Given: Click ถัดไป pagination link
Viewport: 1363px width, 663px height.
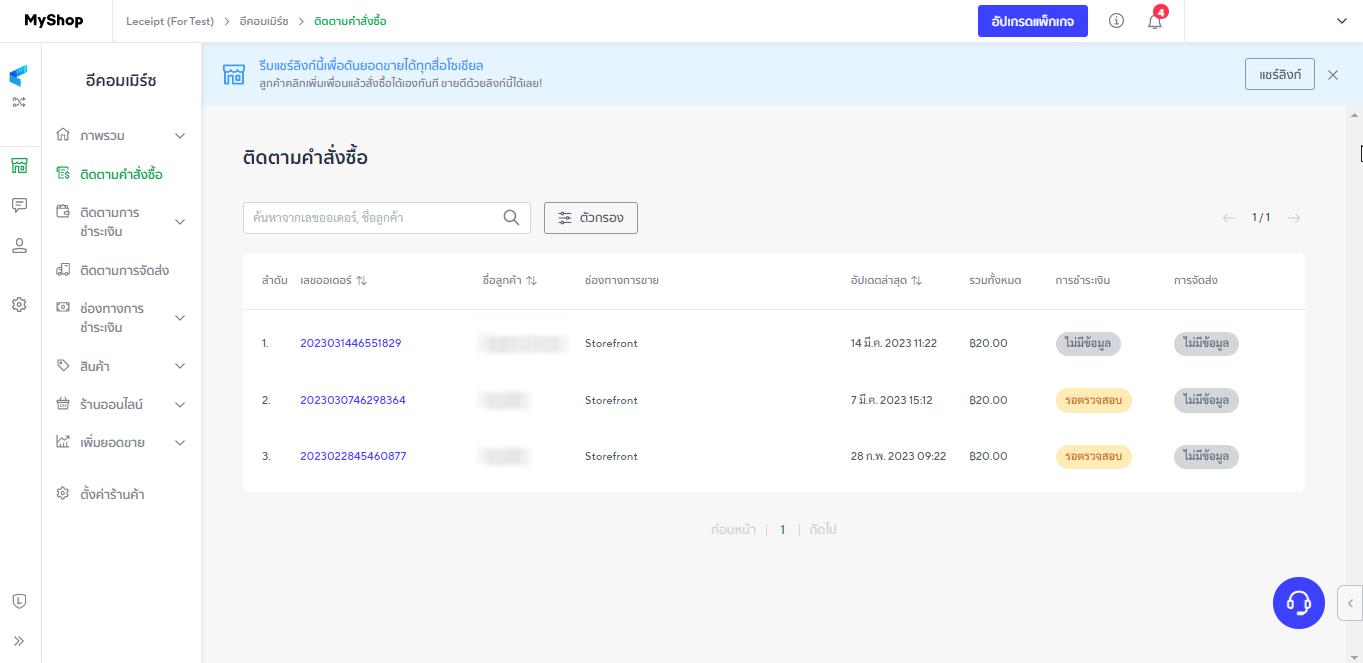Looking at the screenshot, I should pos(823,530).
